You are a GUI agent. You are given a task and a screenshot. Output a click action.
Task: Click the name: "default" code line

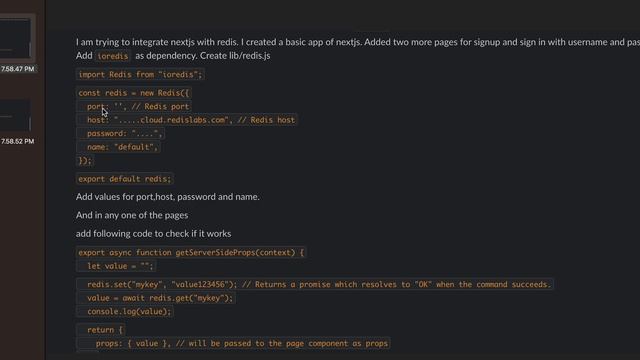click(118, 147)
